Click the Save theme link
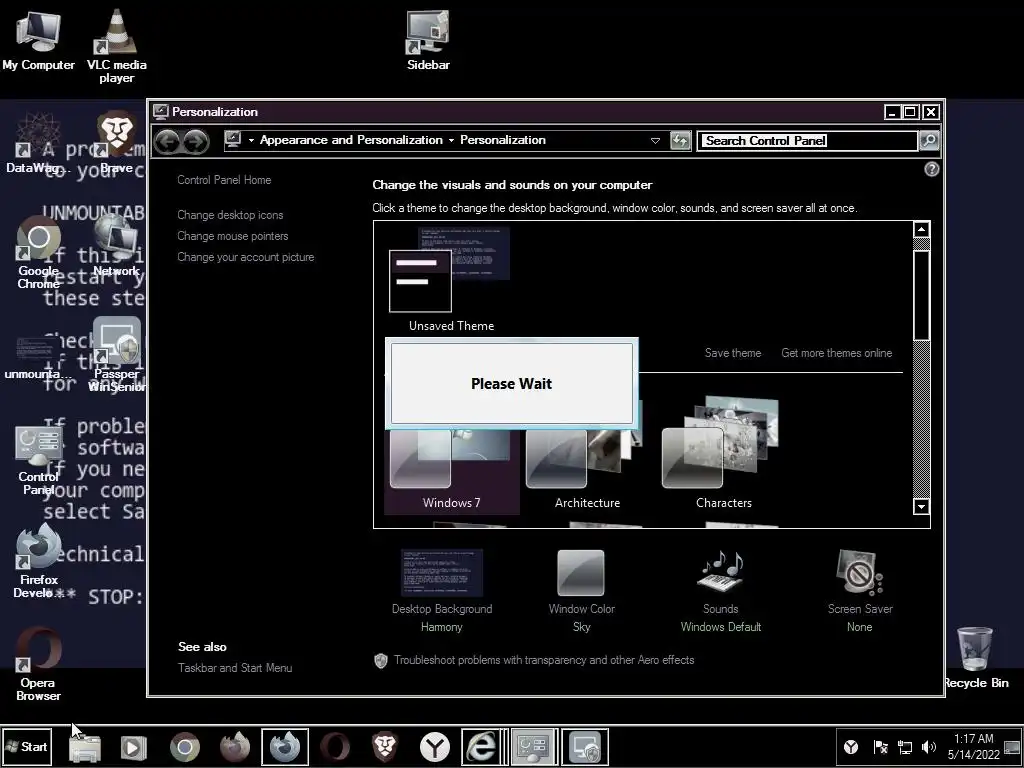The image size is (1024, 768). [x=733, y=353]
